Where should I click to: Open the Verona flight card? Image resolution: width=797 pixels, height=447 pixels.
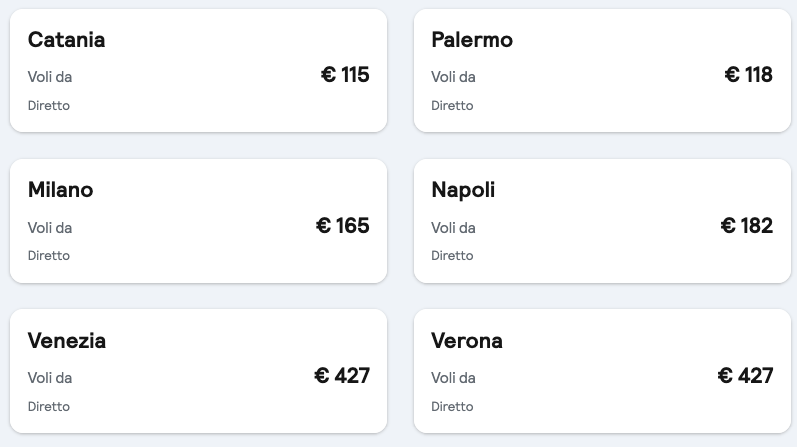point(602,371)
